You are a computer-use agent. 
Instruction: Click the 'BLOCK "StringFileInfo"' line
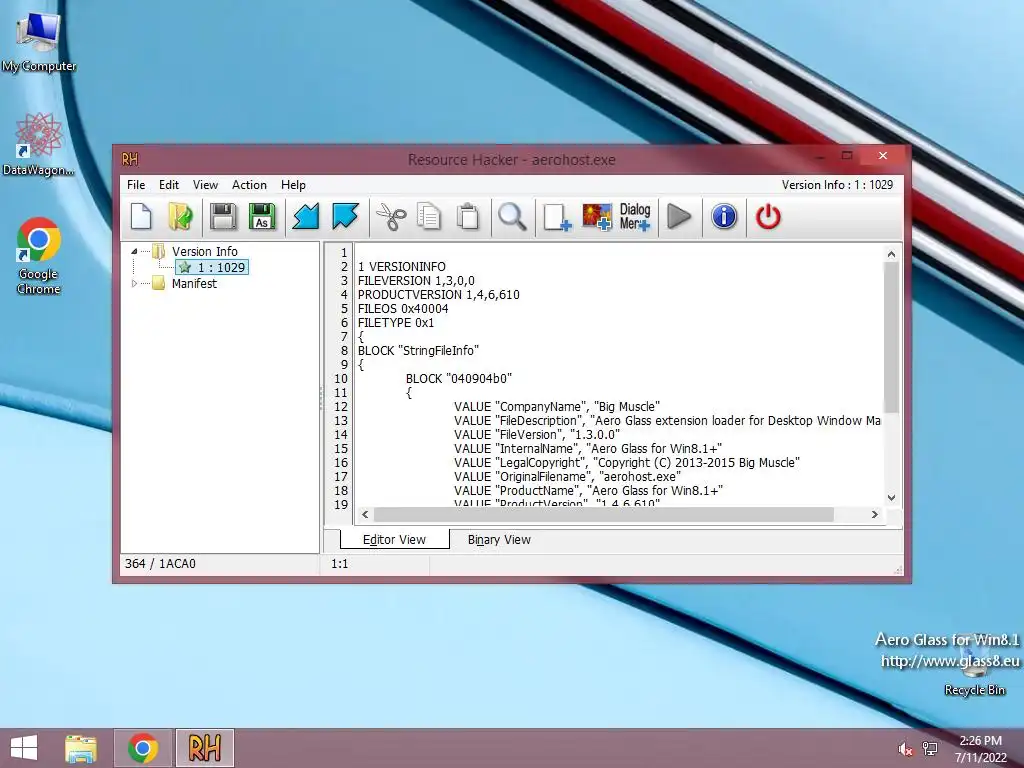point(418,351)
